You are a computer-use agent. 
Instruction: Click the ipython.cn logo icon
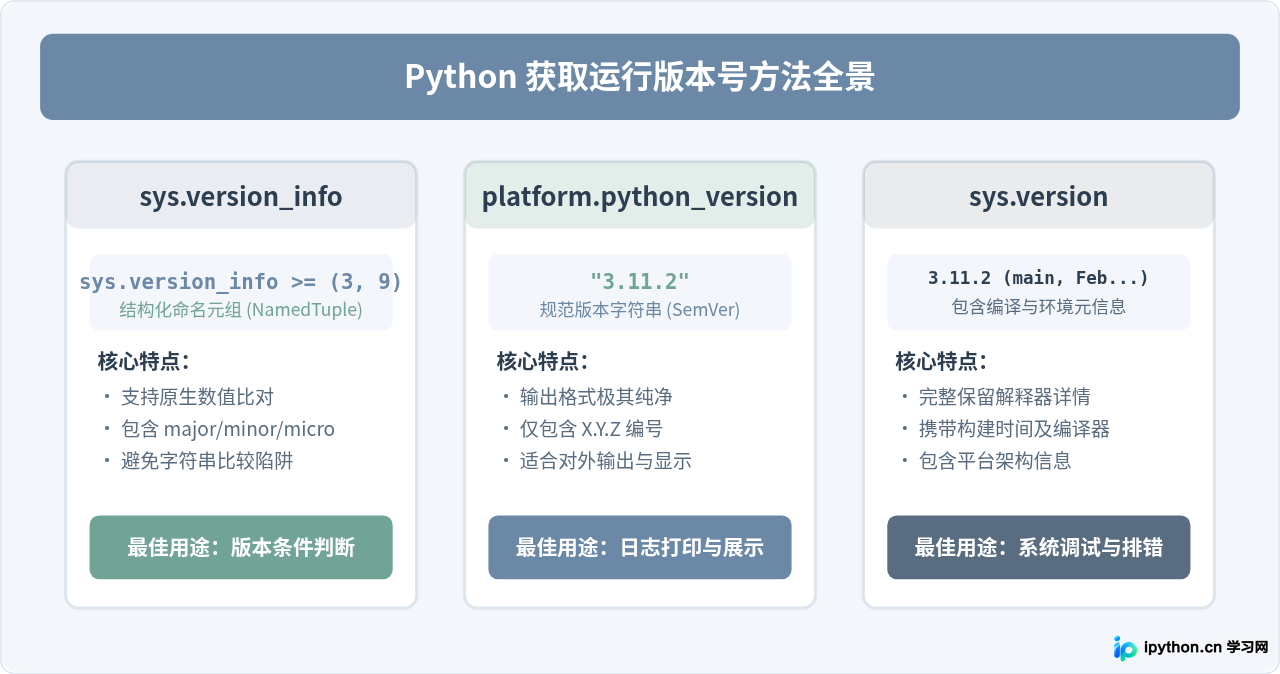point(1125,648)
